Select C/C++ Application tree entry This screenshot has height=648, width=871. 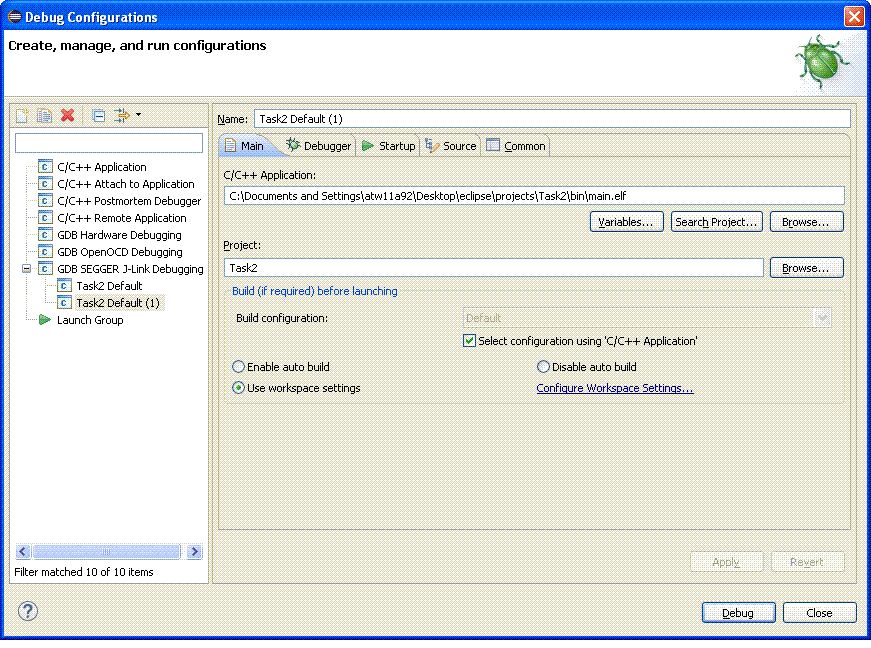(102, 167)
